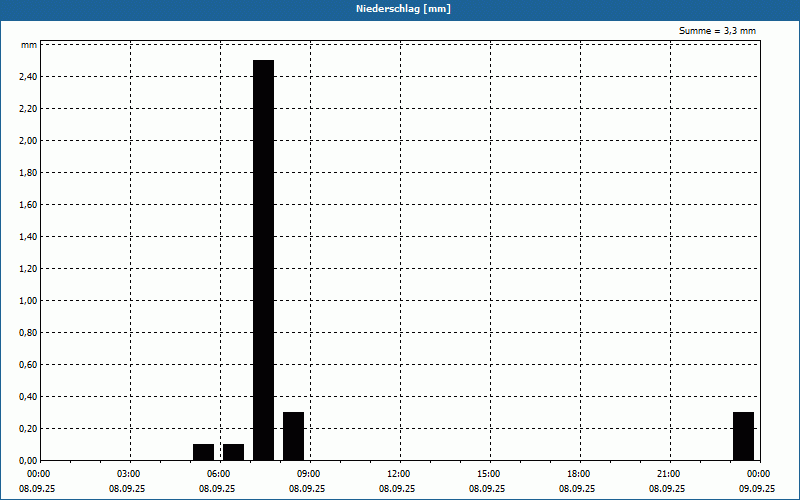This screenshot has width=800, height=500.
Task: Click the 09:00 time axis label
Action: 308,474
